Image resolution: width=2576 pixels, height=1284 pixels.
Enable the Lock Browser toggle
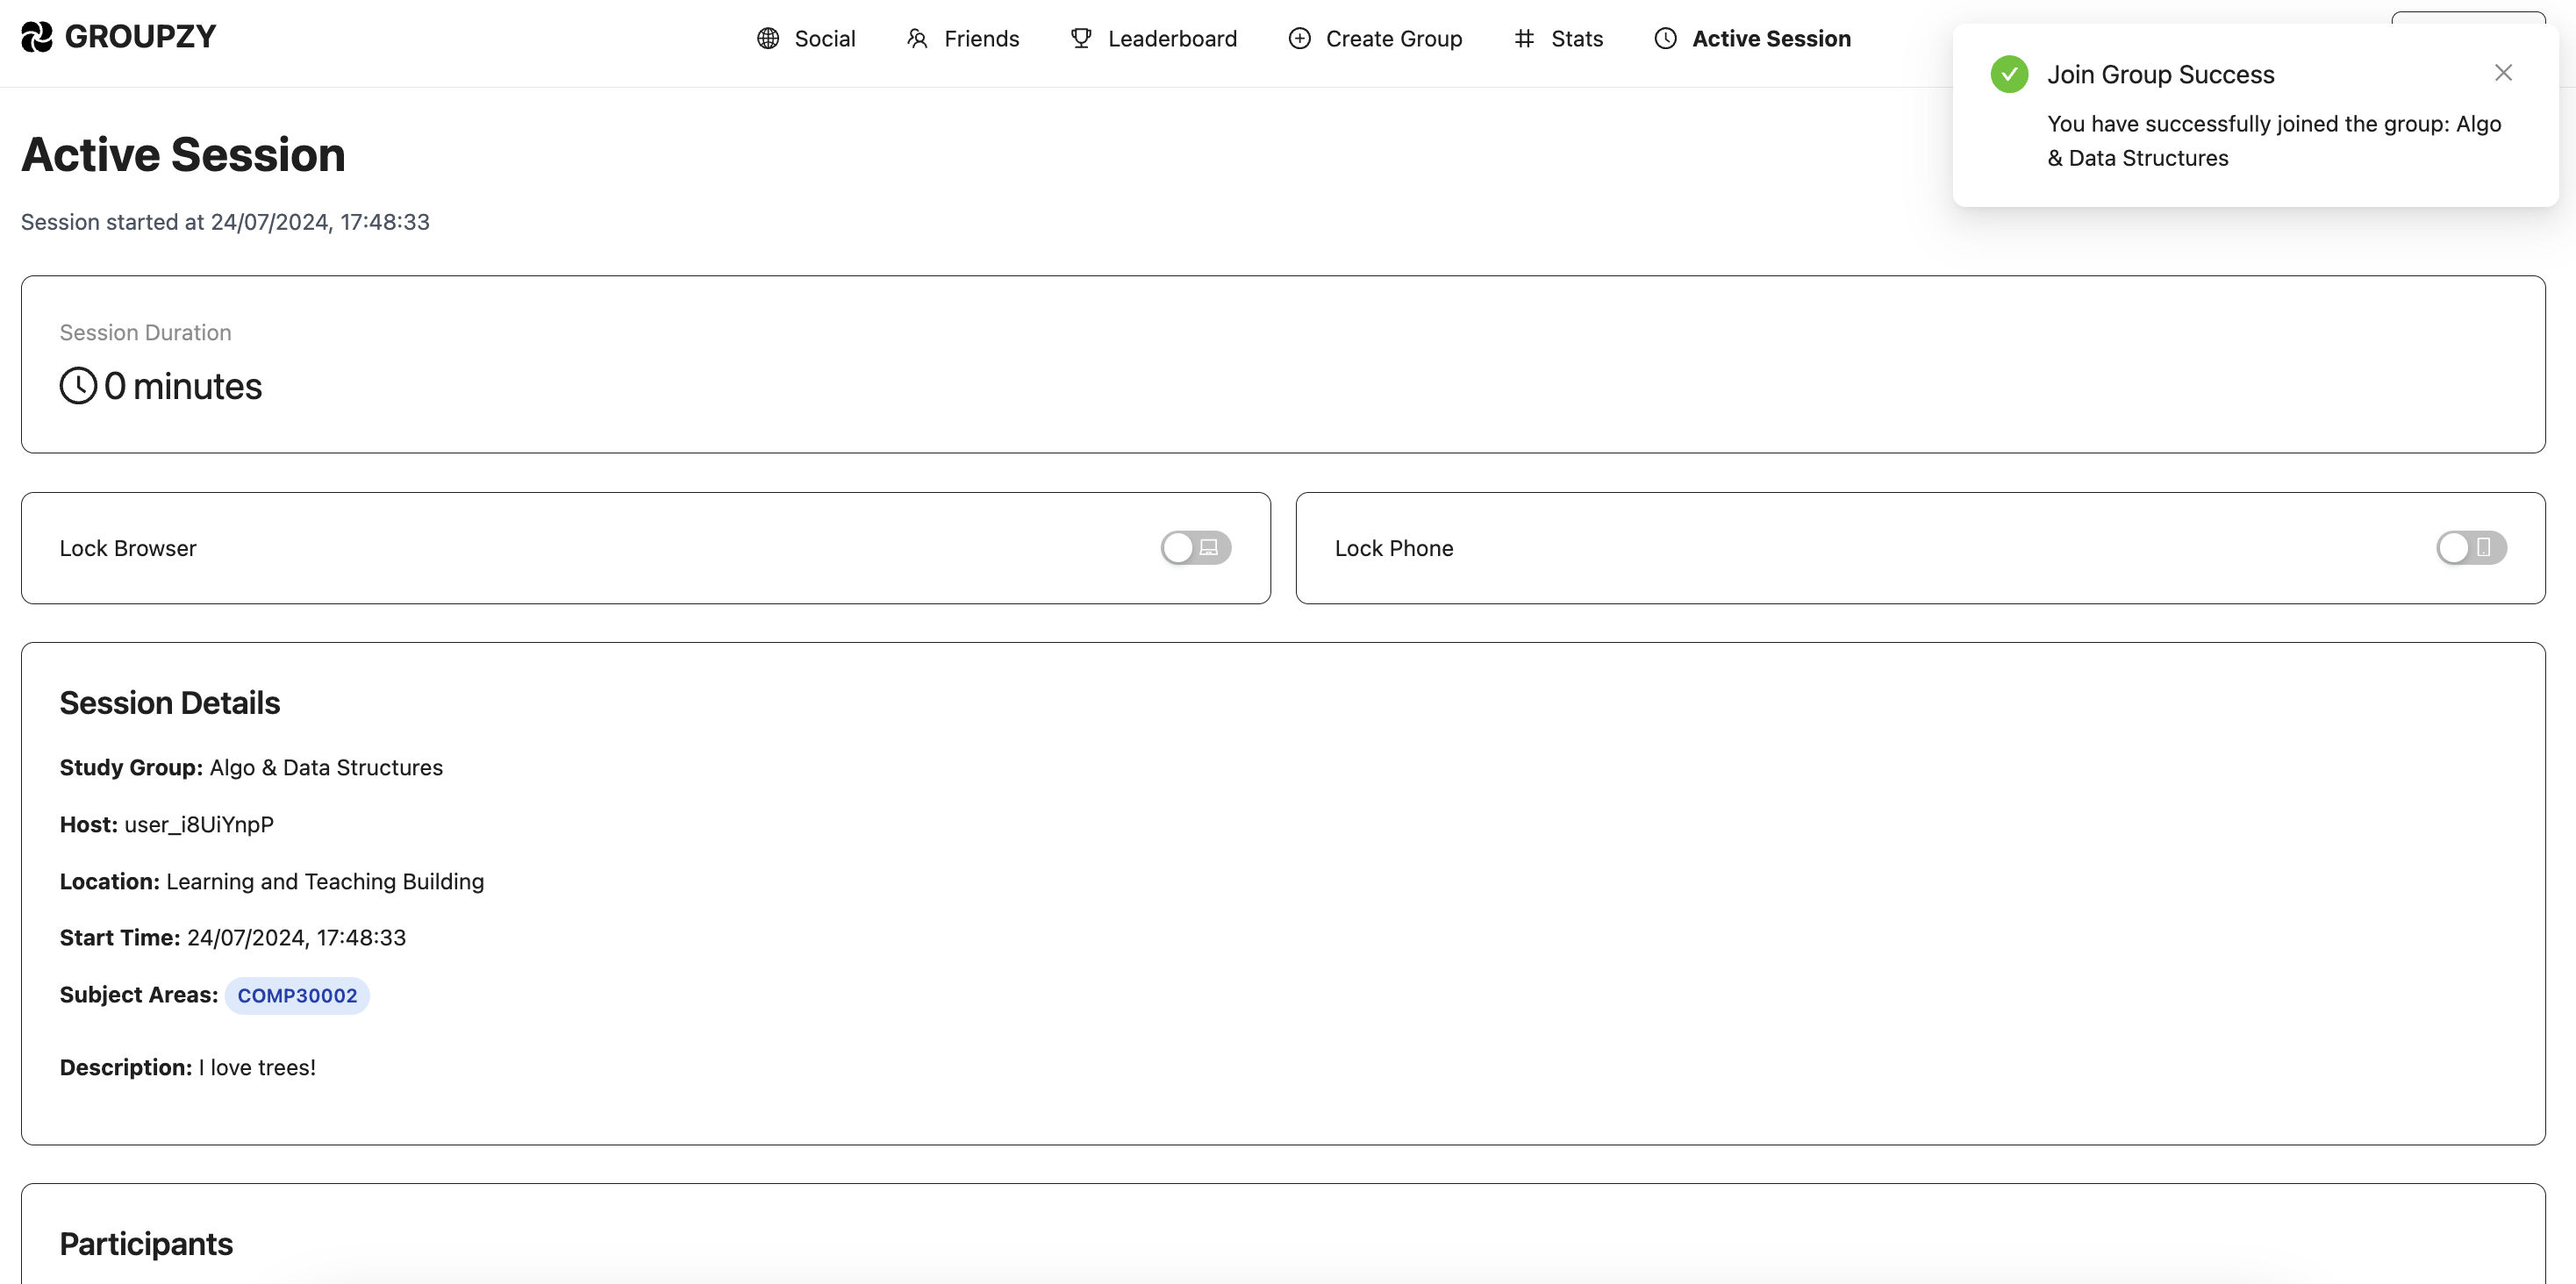(x=1195, y=548)
